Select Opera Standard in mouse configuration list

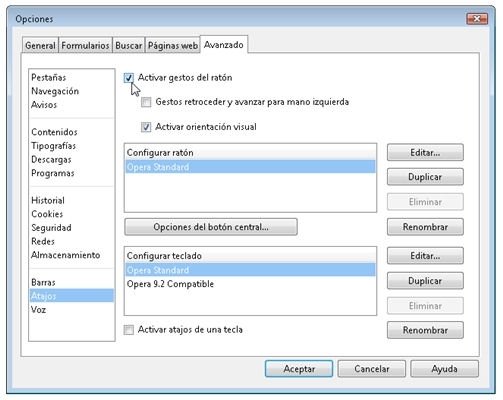pos(250,167)
